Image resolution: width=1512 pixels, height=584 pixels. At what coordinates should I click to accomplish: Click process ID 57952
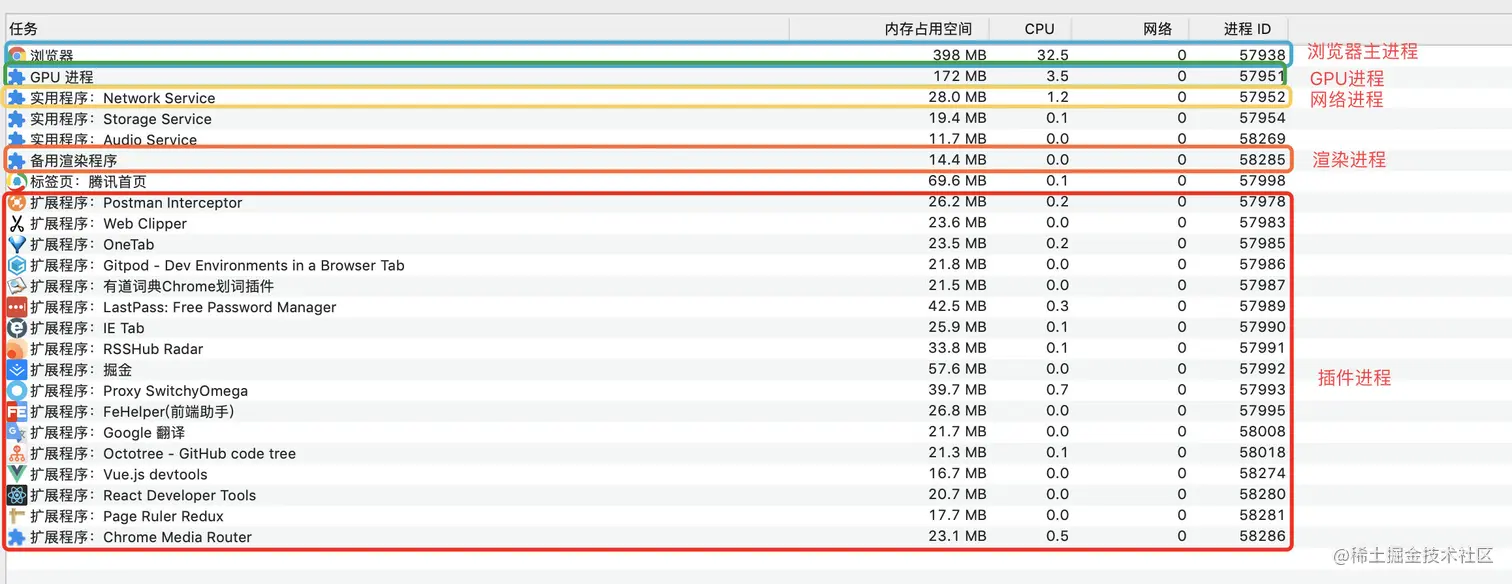[1262, 98]
